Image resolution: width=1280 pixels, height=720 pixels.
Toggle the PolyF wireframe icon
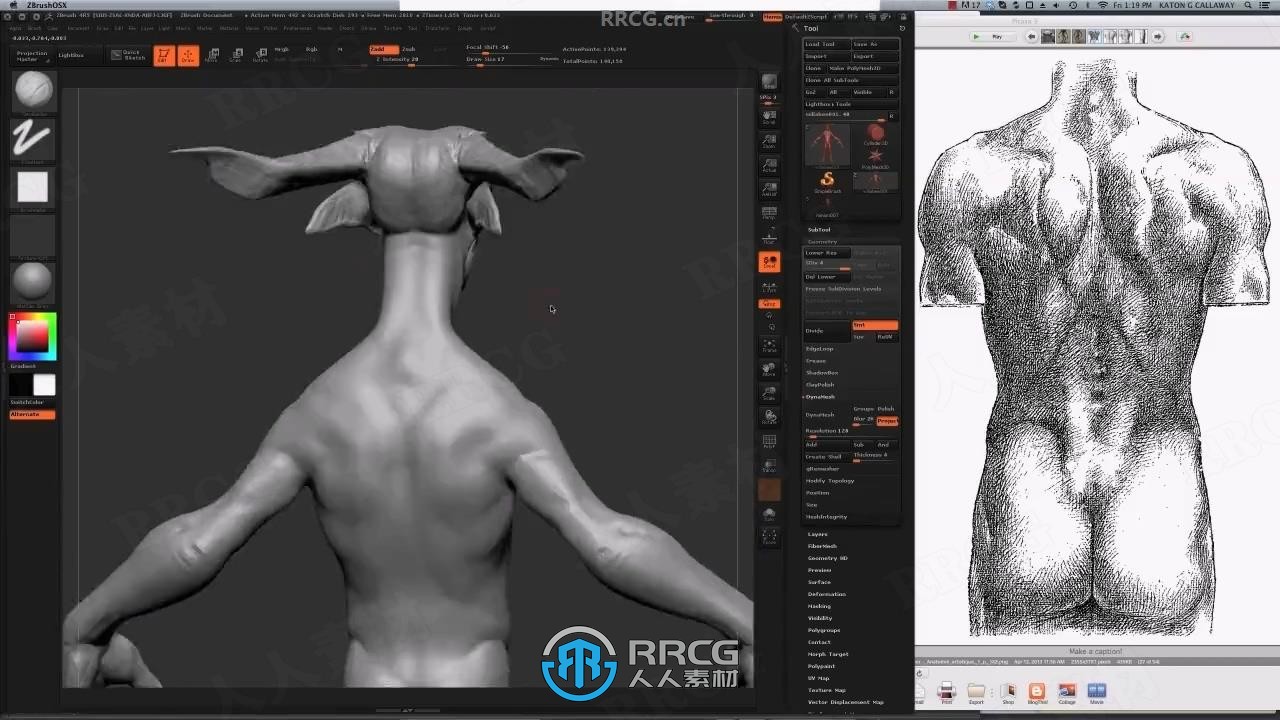pyautogui.click(x=769, y=442)
